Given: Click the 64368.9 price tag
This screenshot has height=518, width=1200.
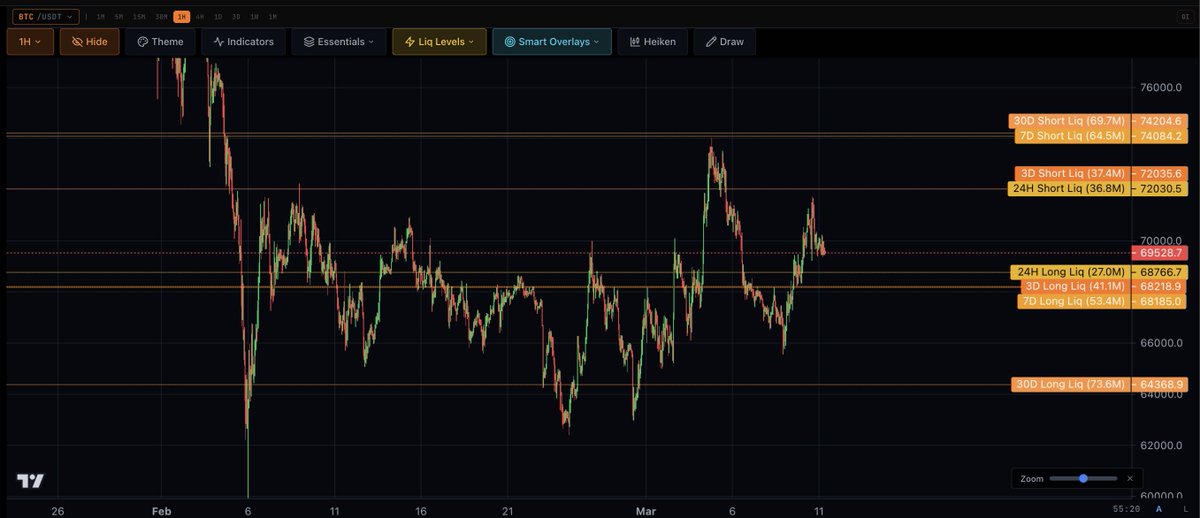Looking at the screenshot, I should coord(1161,384).
